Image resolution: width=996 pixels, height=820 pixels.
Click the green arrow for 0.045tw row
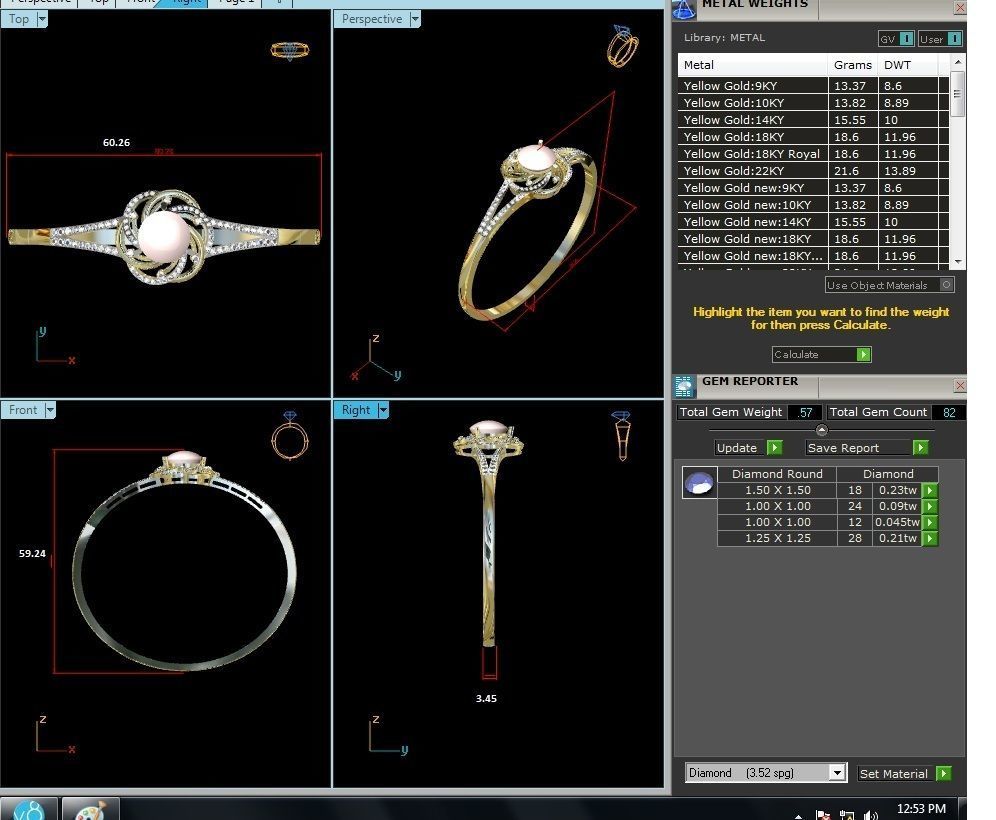pyautogui.click(x=930, y=522)
